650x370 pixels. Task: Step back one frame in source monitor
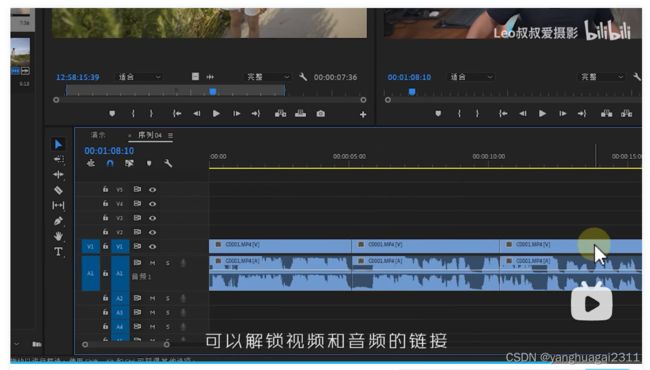tap(196, 114)
